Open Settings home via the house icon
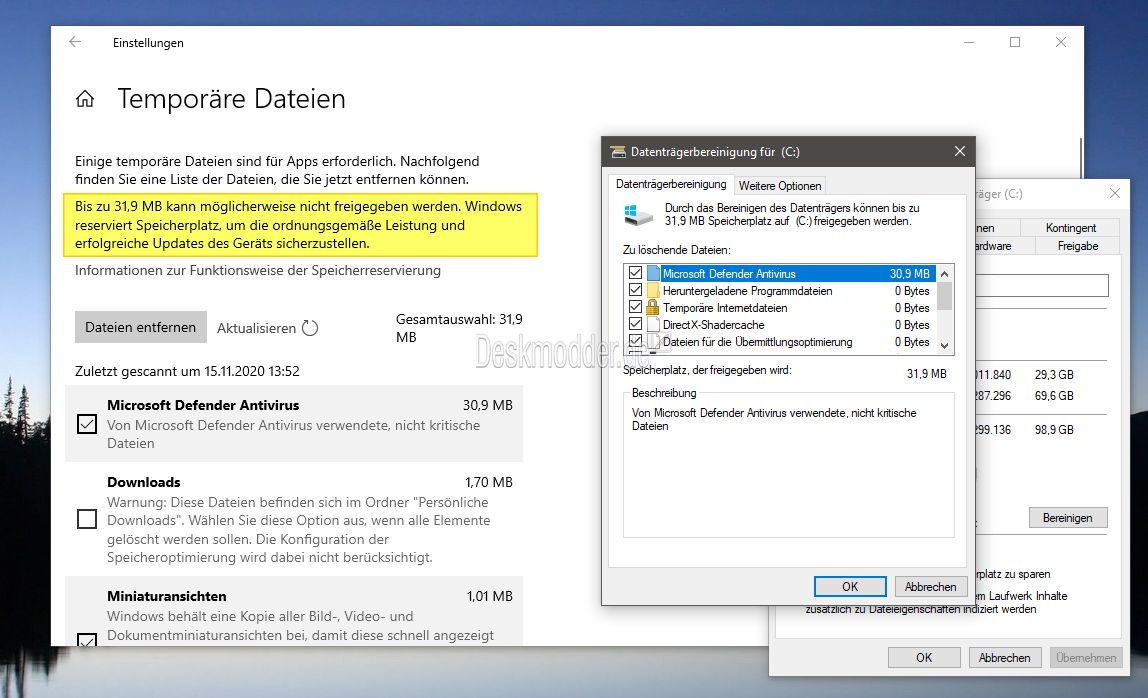The image size is (1148, 698). coord(85,99)
